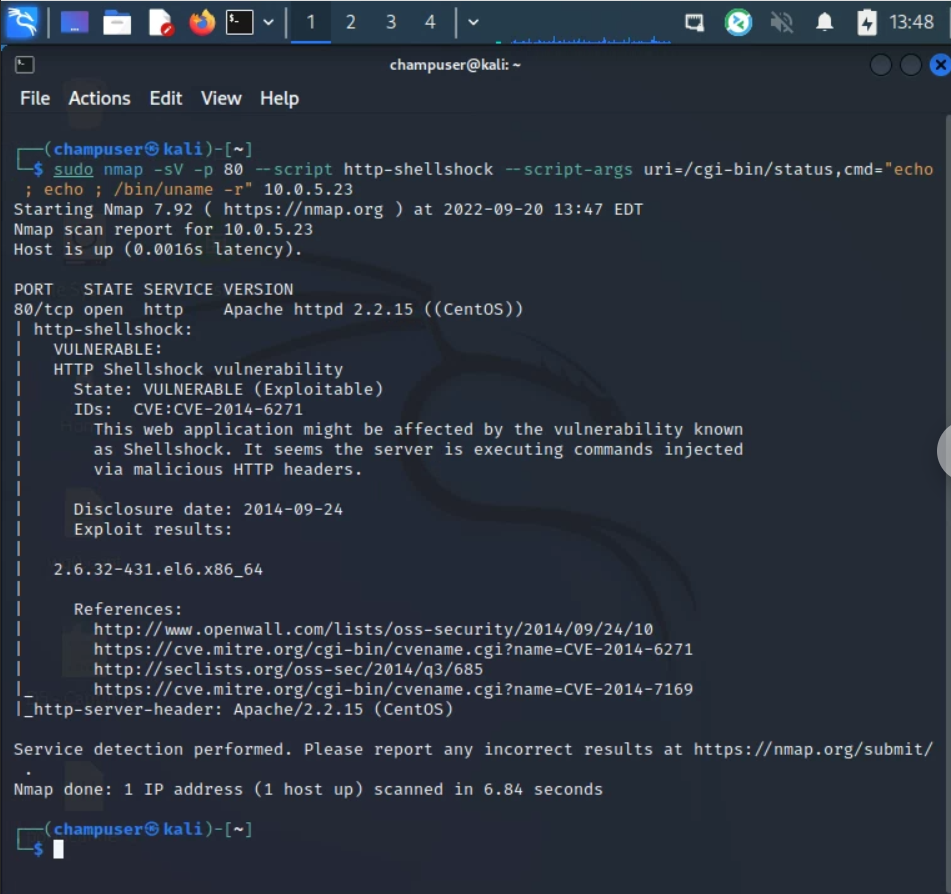Viewport: 951px width, 894px height.
Task: Click the show desktop panel icon
Action: tap(75, 22)
